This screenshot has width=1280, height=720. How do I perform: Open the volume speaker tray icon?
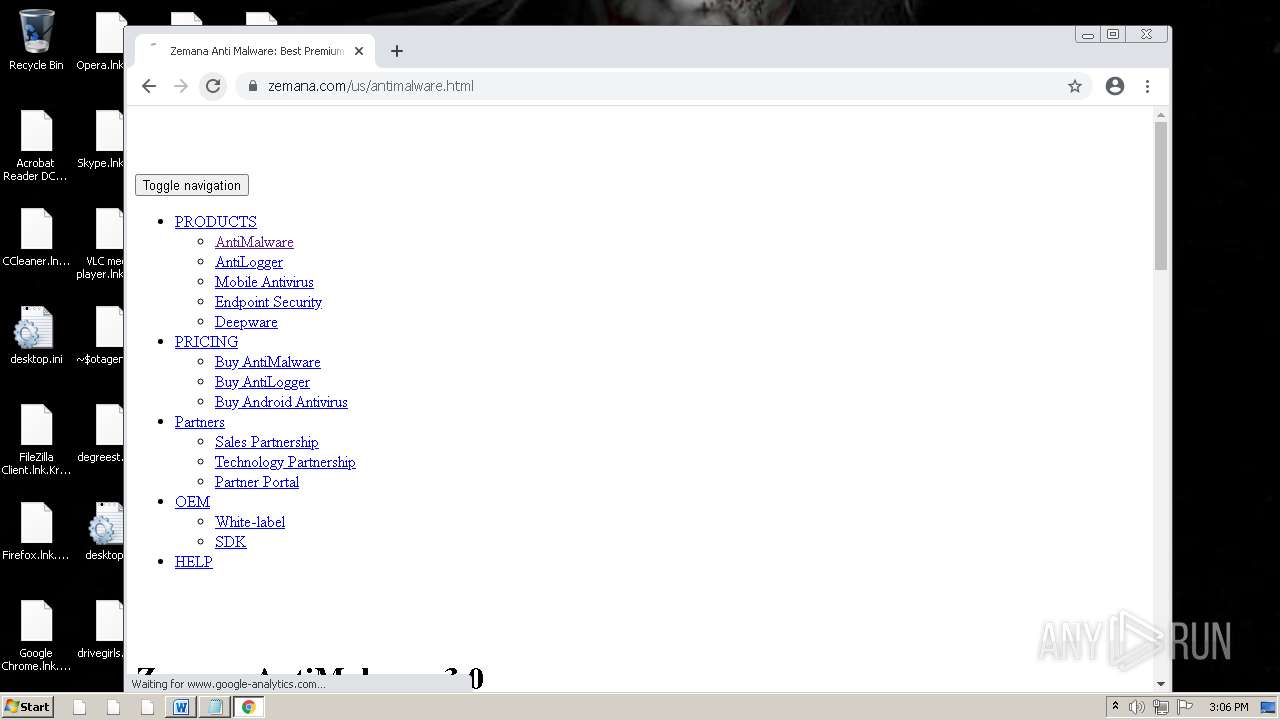pos(1137,707)
